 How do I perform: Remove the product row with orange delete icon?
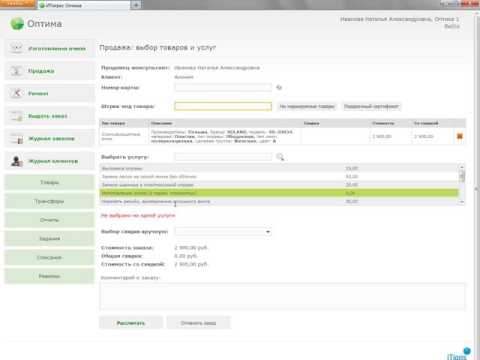coord(460,136)
